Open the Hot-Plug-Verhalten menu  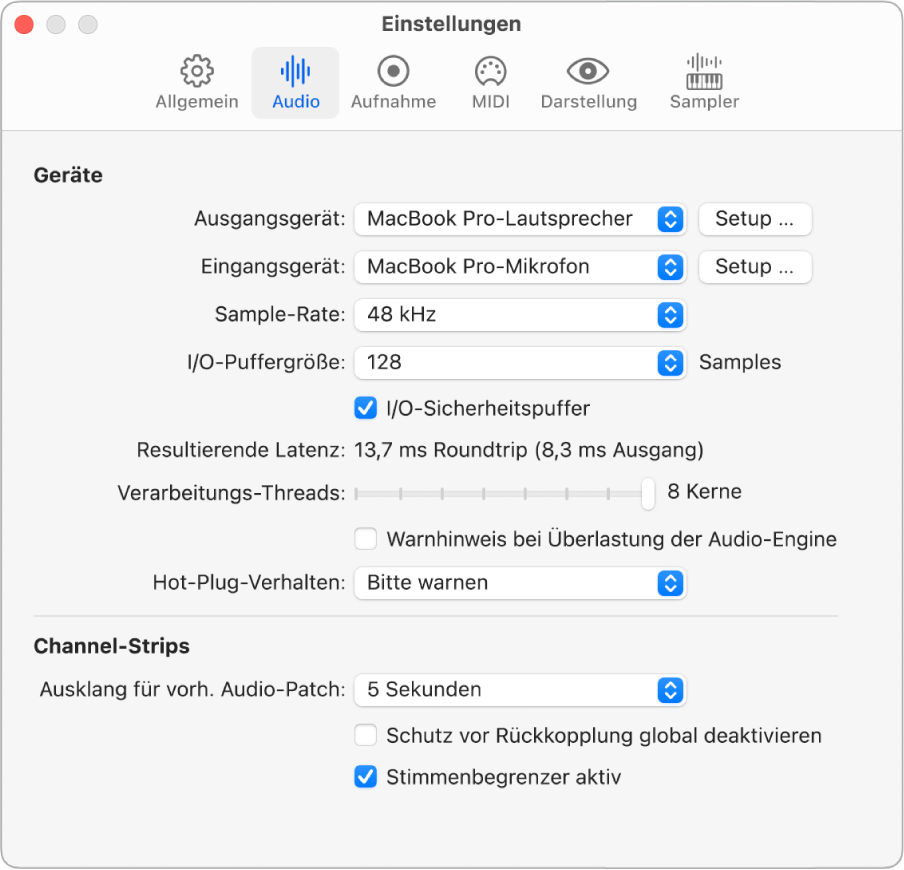519,582
